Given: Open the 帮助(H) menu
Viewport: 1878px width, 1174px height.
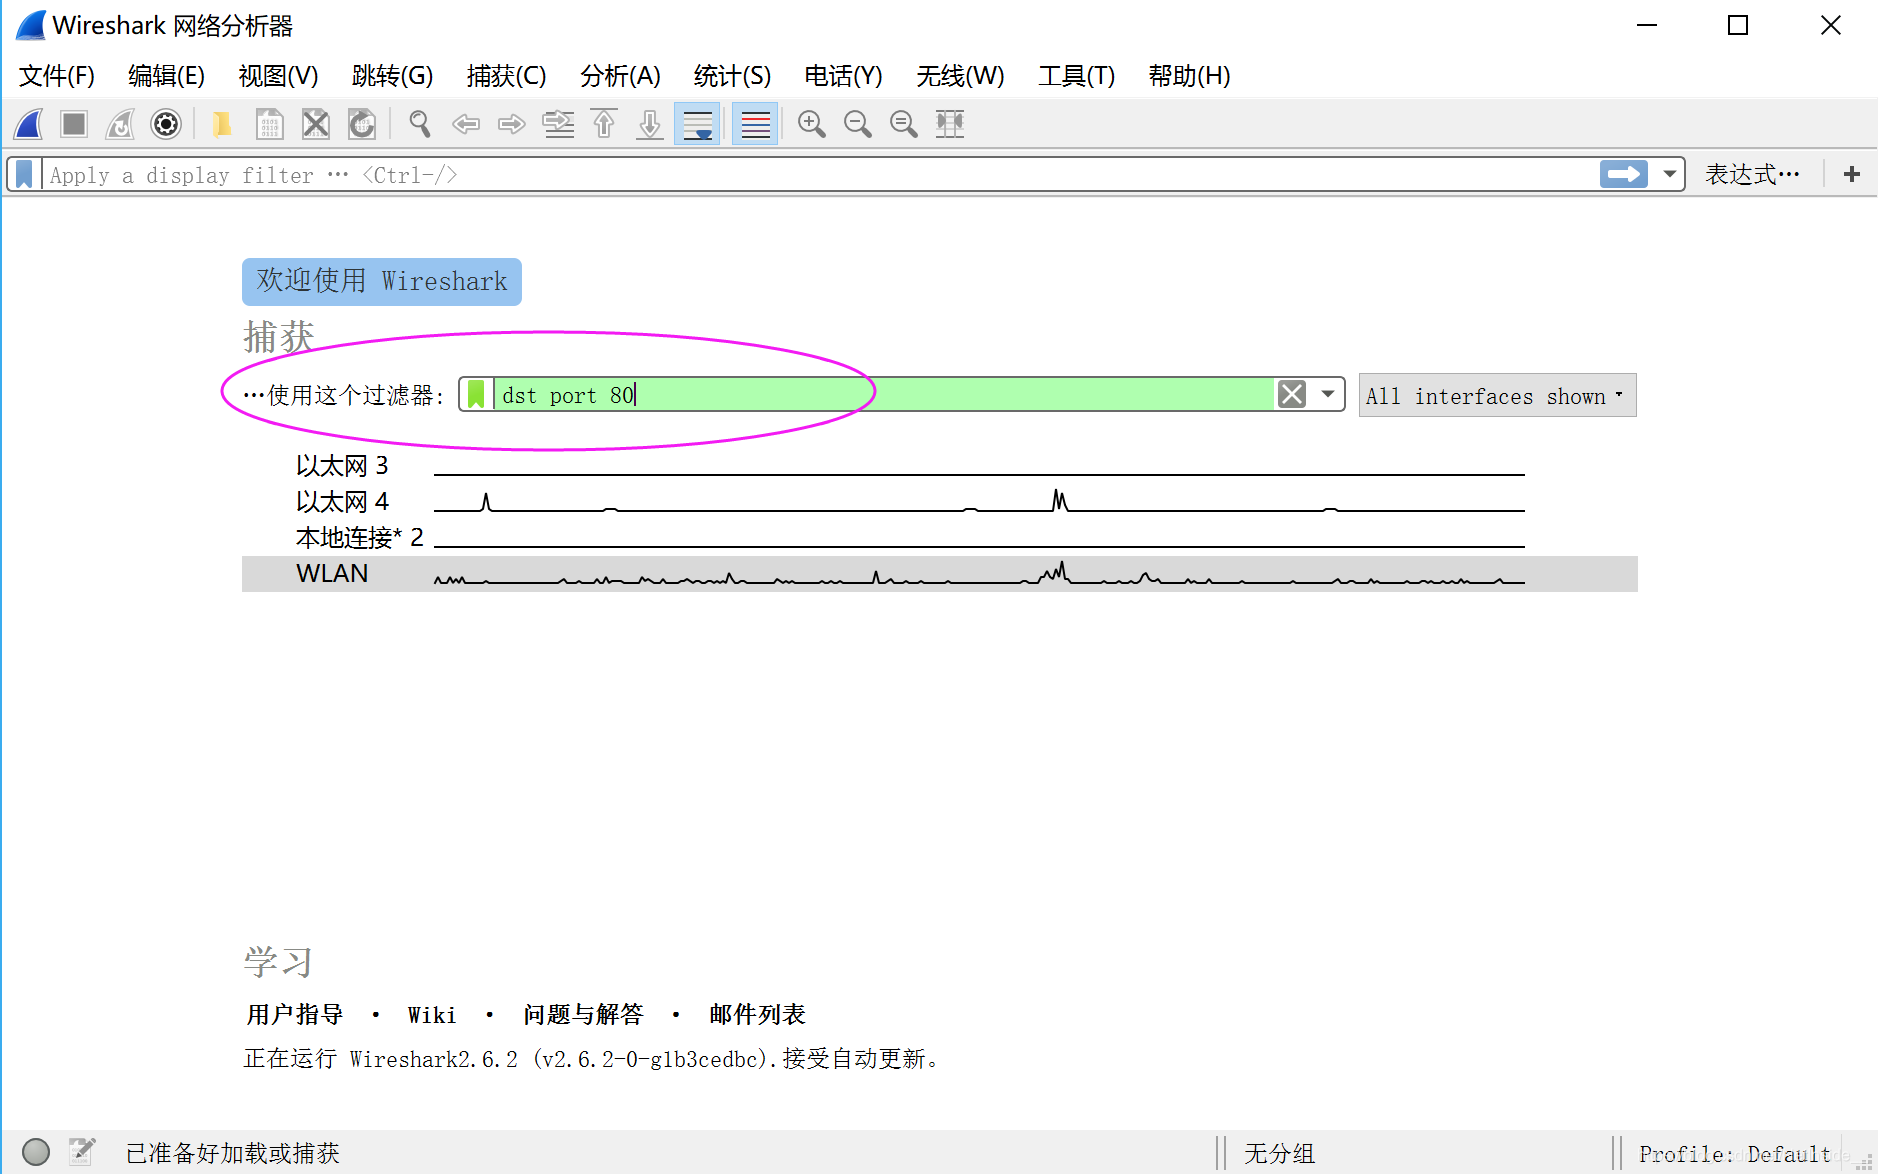Looking at the screenshot, I should point(1190,76).
